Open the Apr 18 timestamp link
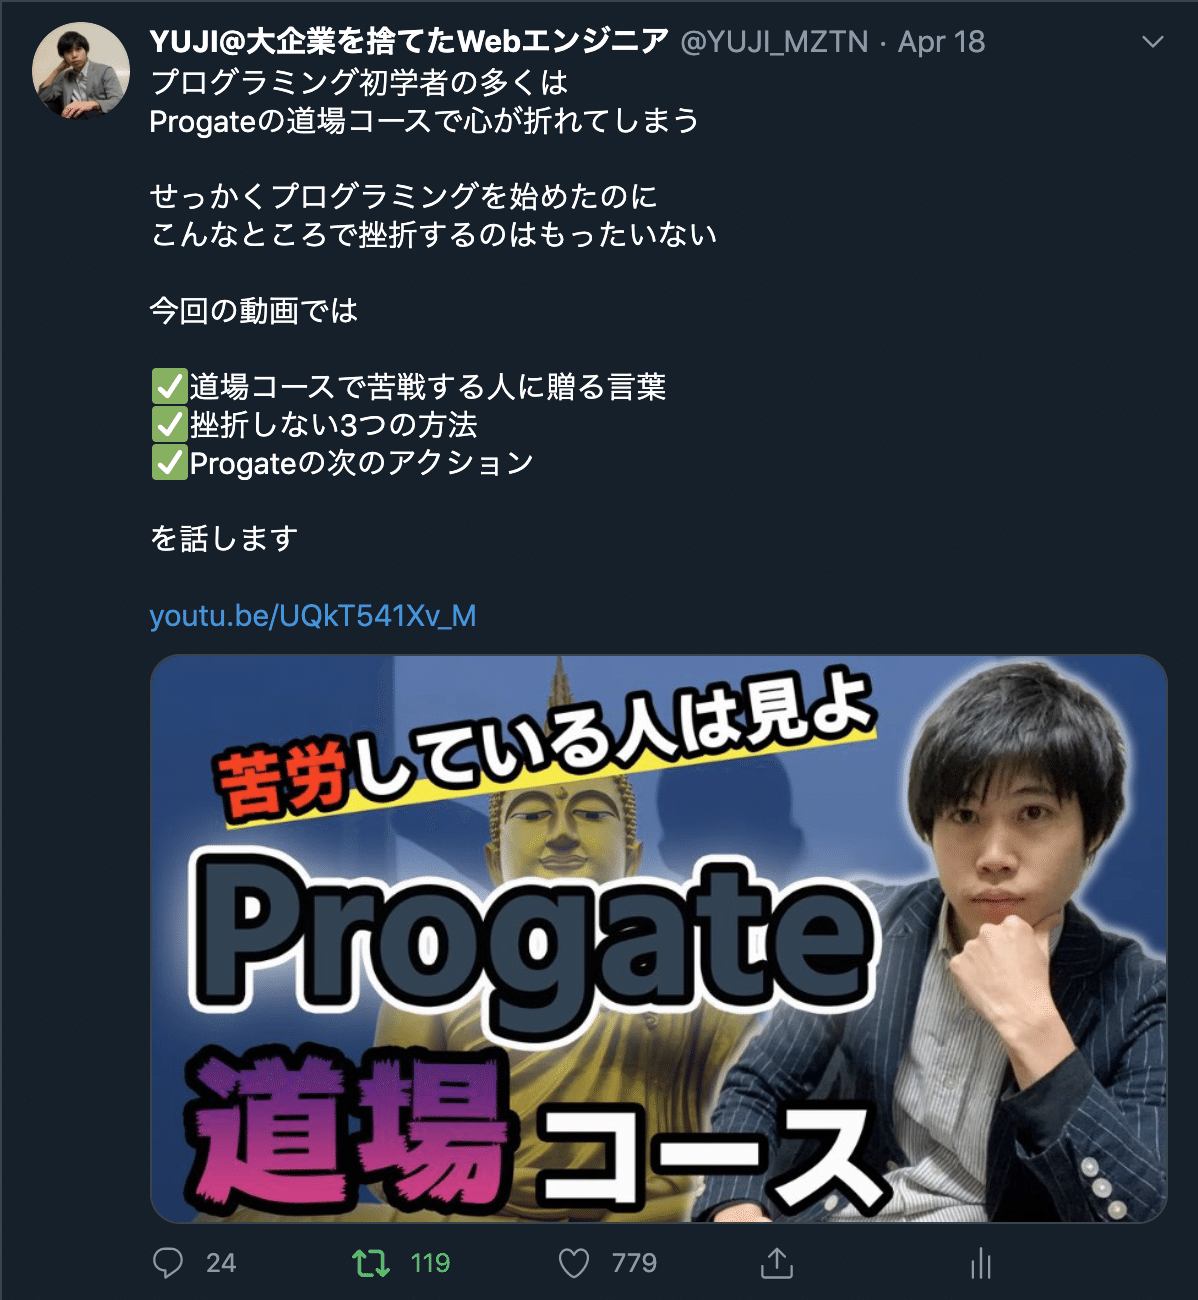Screen dimensions: 1198x1300 pos(941,42)
